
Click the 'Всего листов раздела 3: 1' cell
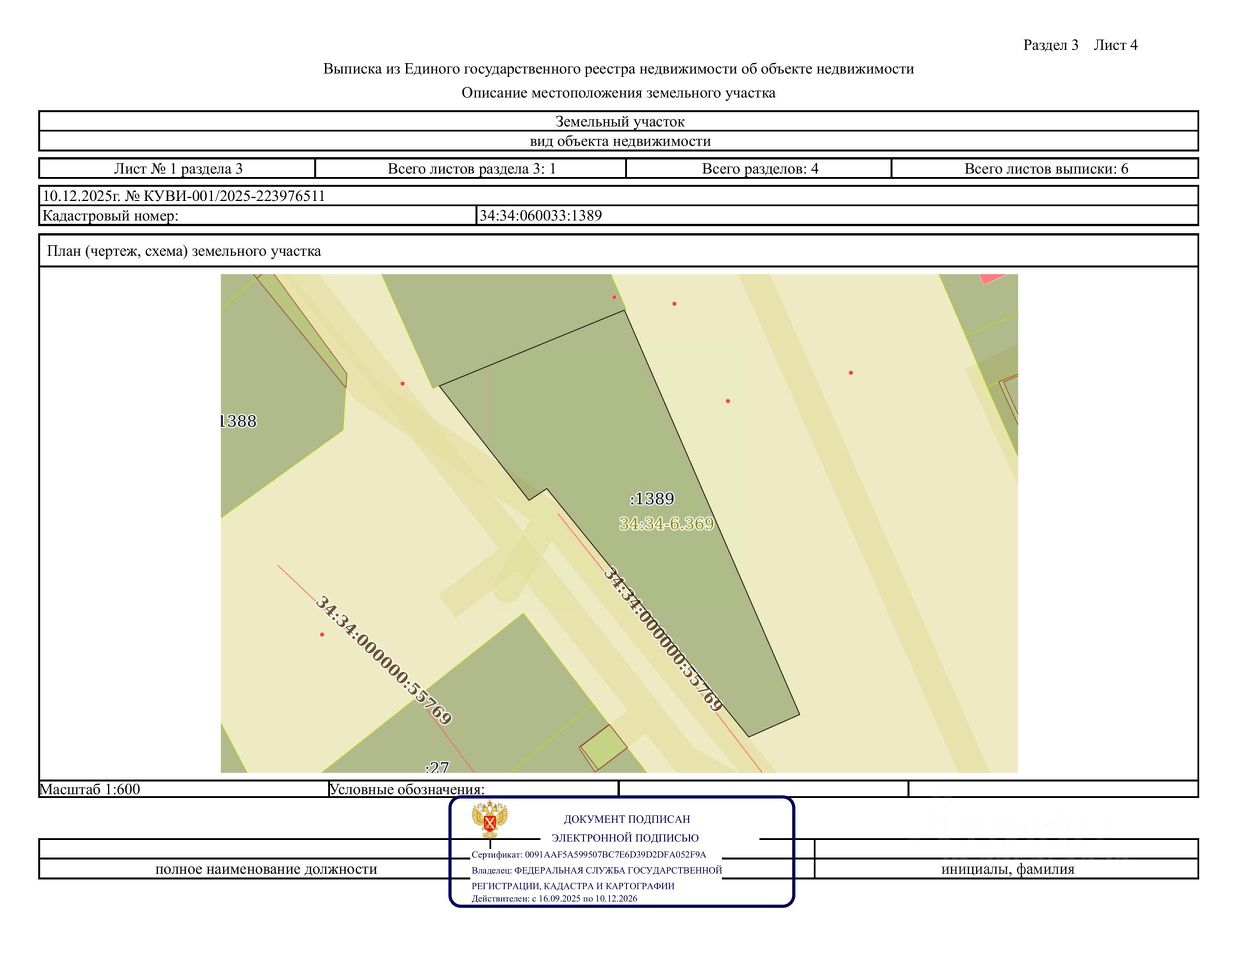pyautogui.click(x=471, y=169)
